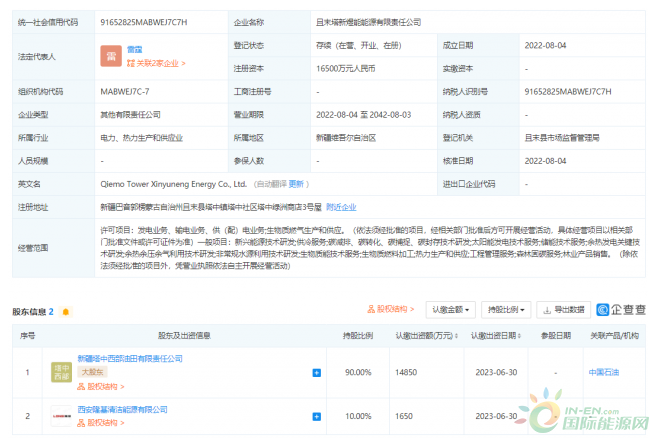
Task: Click the 90.00% shareholding value
Action: tap(358, 373)
